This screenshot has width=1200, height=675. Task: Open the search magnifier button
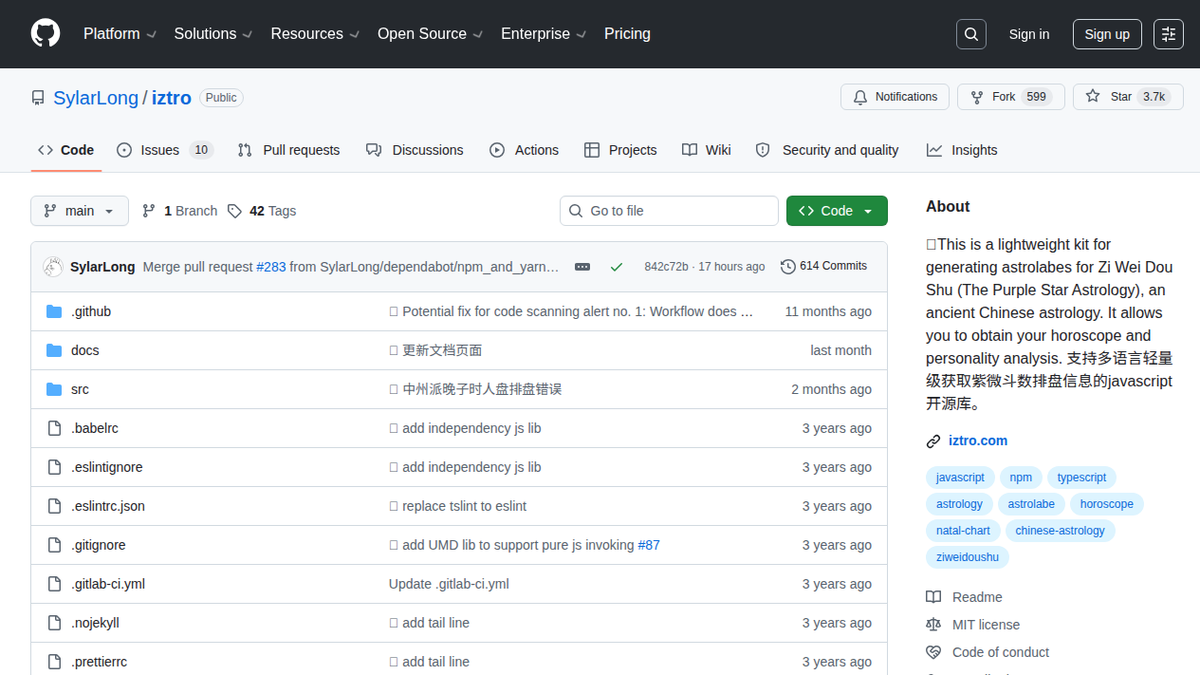[971, 34]
